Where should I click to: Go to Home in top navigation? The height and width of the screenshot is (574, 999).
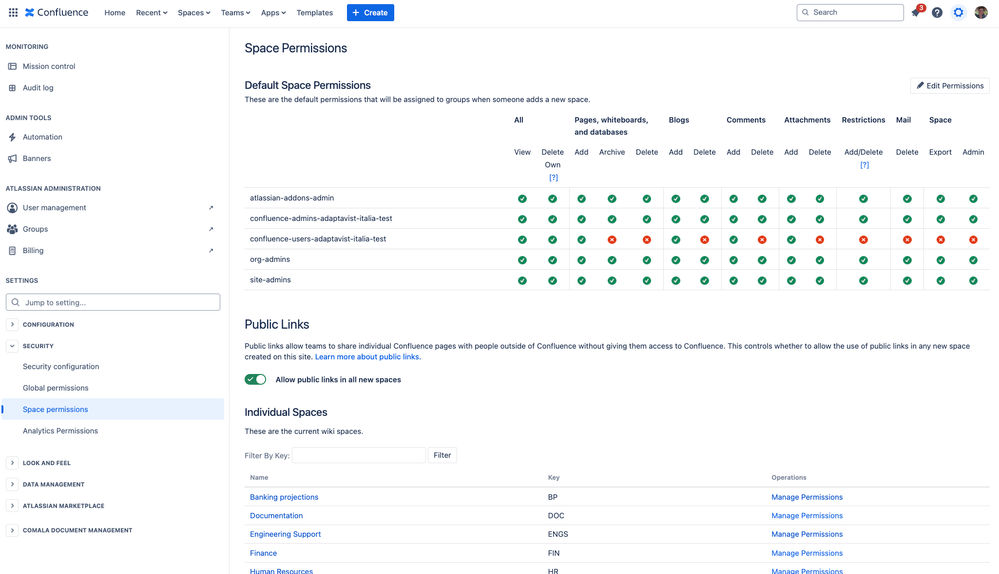coord(115,13)
